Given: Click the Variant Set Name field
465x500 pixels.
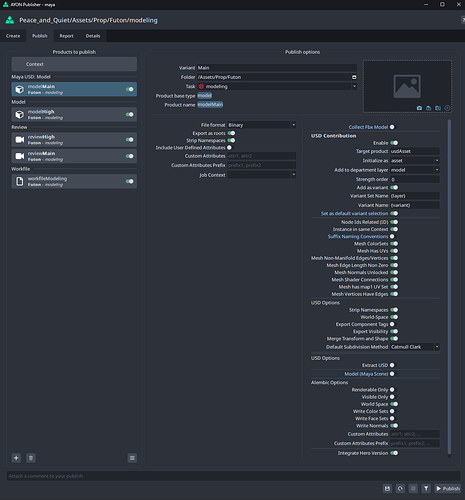Looking at the screenshot, I should click(415, 196).
